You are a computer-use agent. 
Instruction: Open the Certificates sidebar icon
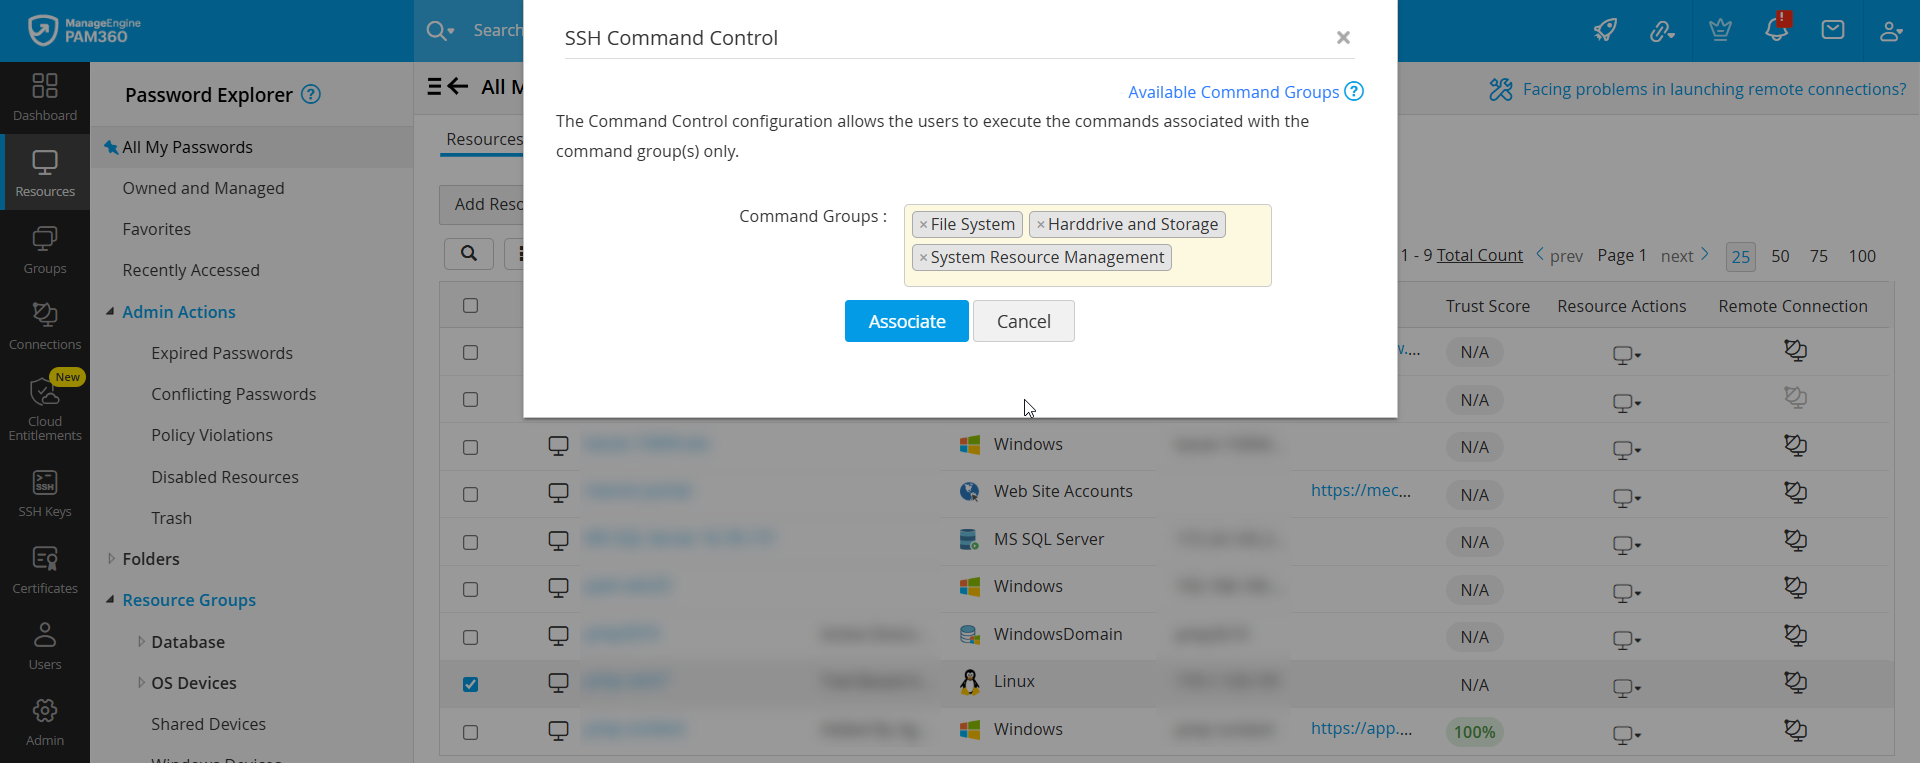coord(45,570)
